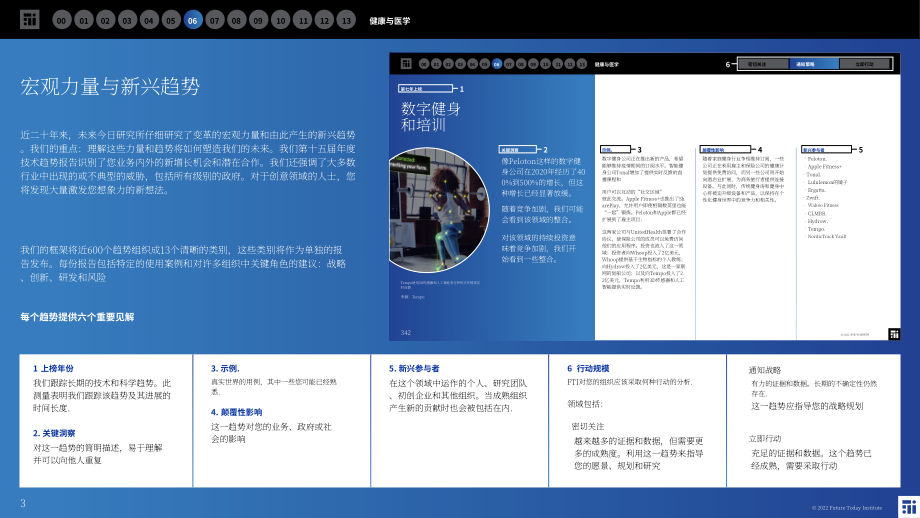The image size is (920, 518).
Task: Click the 健康与医学 section title
Action: coord(390,21)
